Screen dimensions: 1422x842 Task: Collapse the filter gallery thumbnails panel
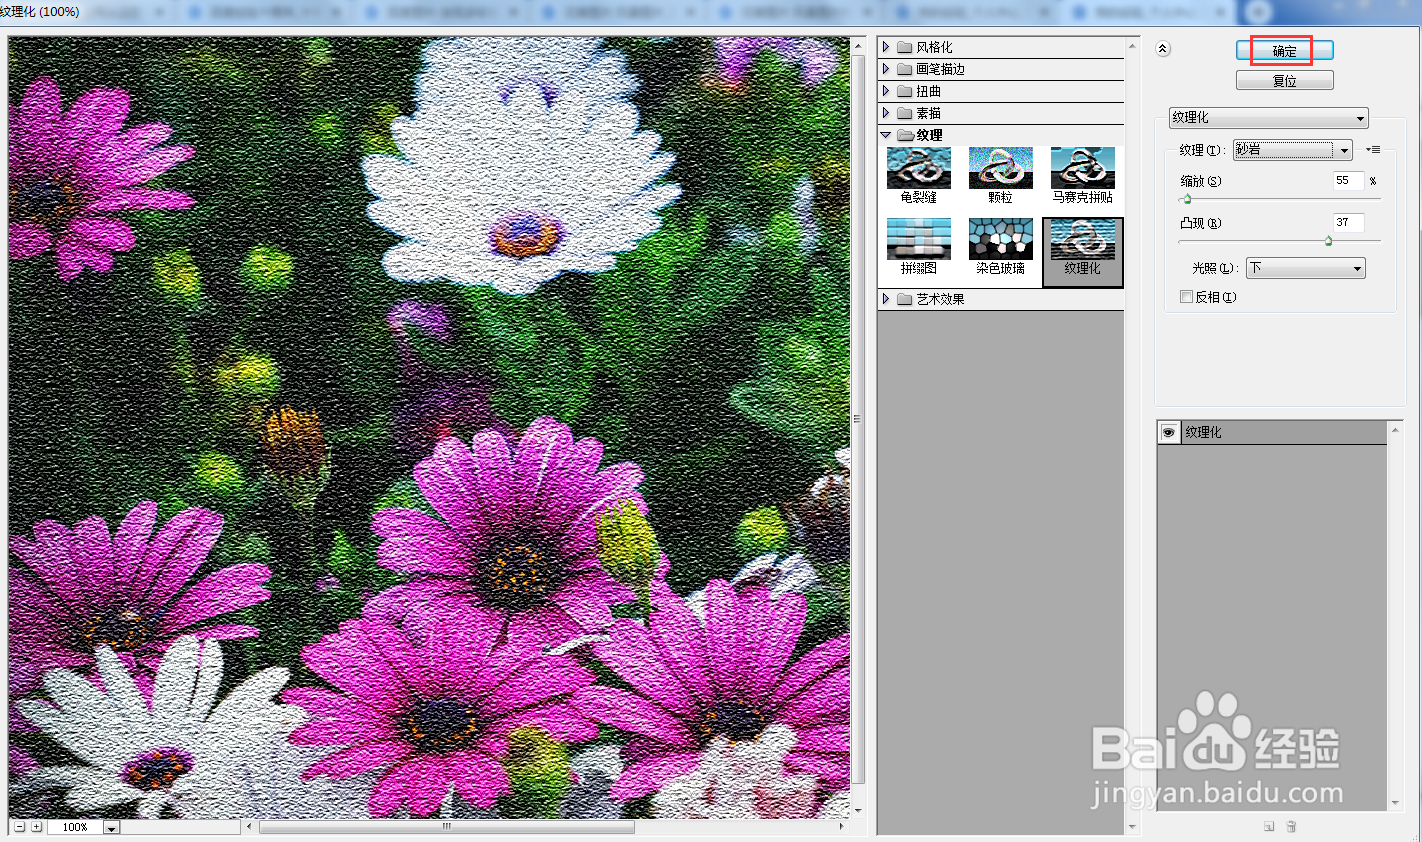1162,49
